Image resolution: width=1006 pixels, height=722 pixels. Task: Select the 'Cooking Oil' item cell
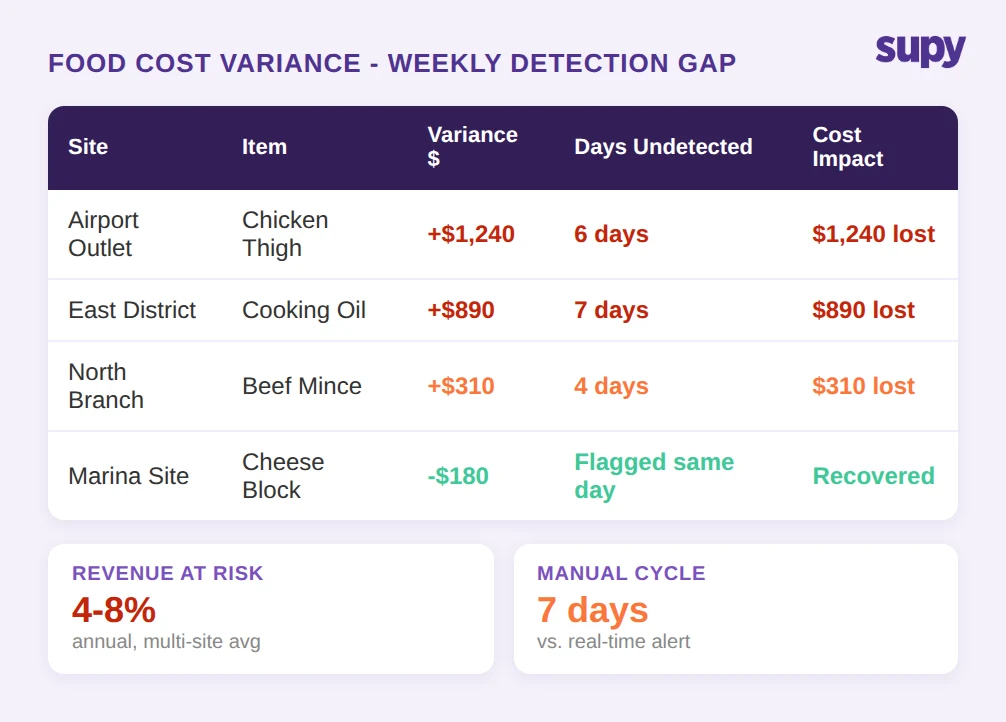(x=303, y=310)
